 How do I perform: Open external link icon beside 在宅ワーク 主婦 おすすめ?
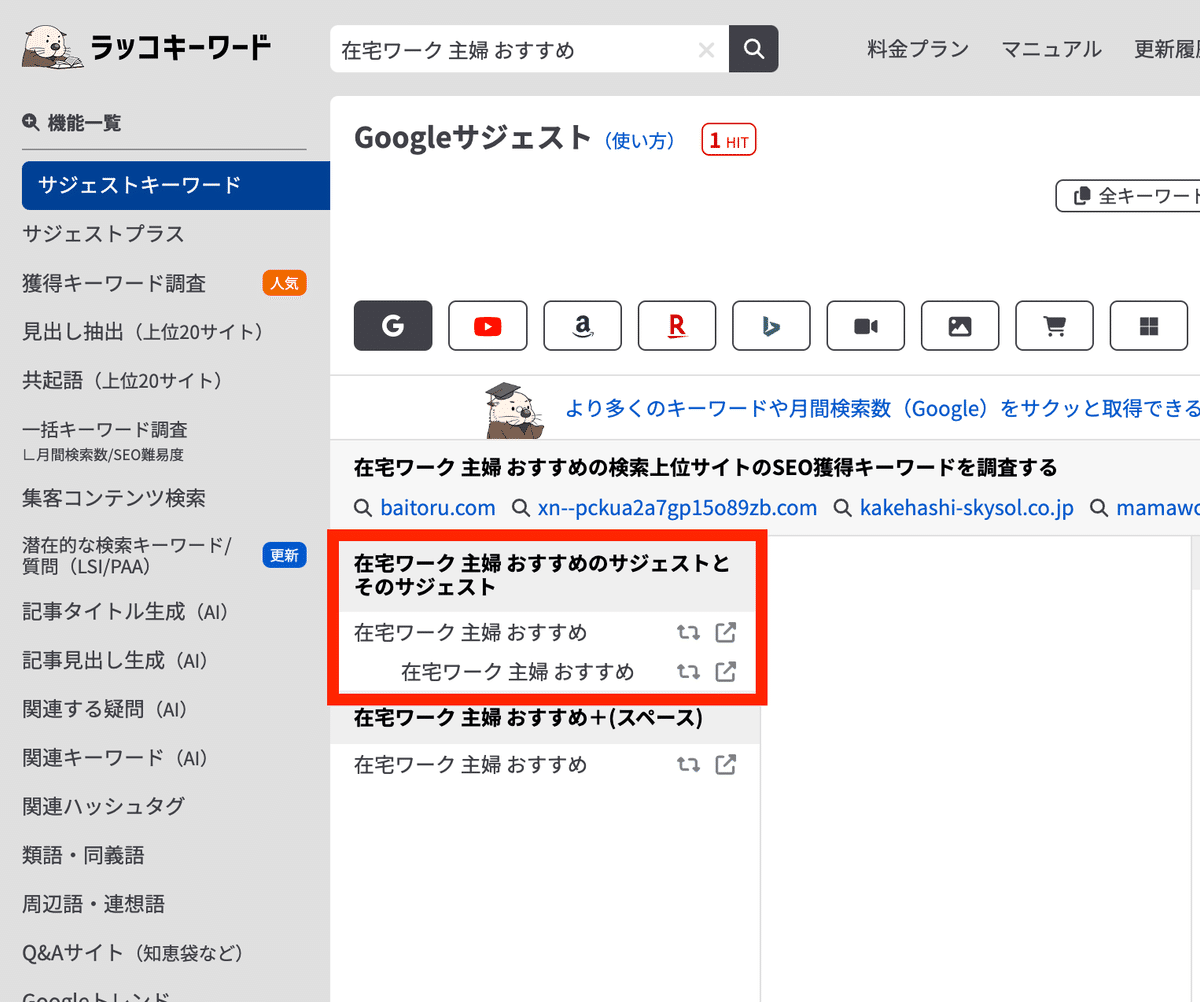coord(726,632)
